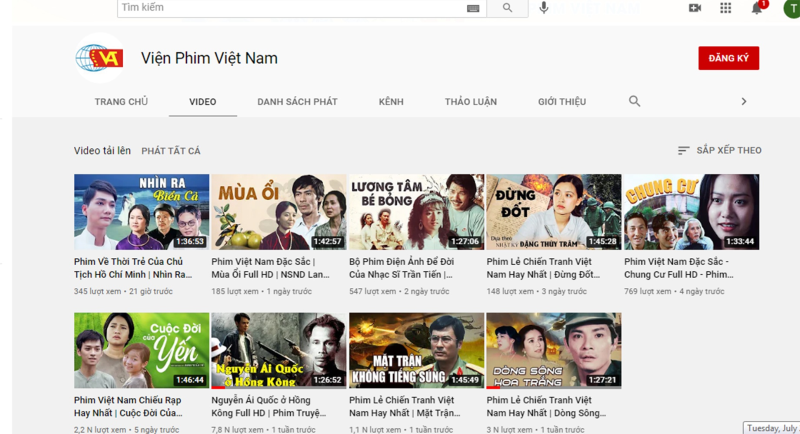Open the YouTube apps grid icon

click(726, 8)
